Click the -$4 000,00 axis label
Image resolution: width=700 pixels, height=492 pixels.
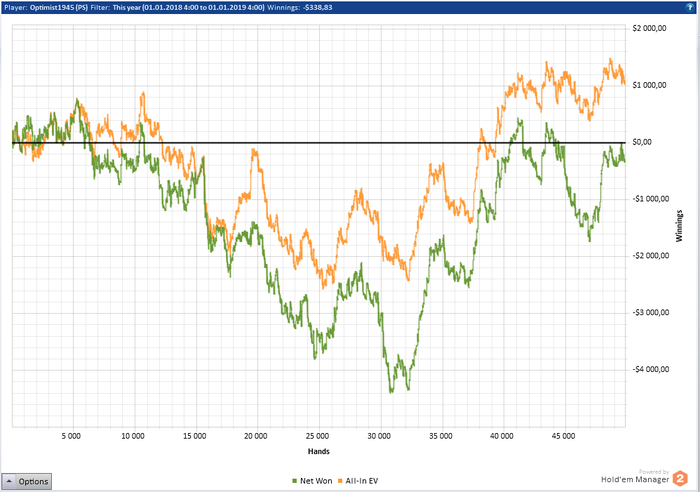click(x=650, y=369)
